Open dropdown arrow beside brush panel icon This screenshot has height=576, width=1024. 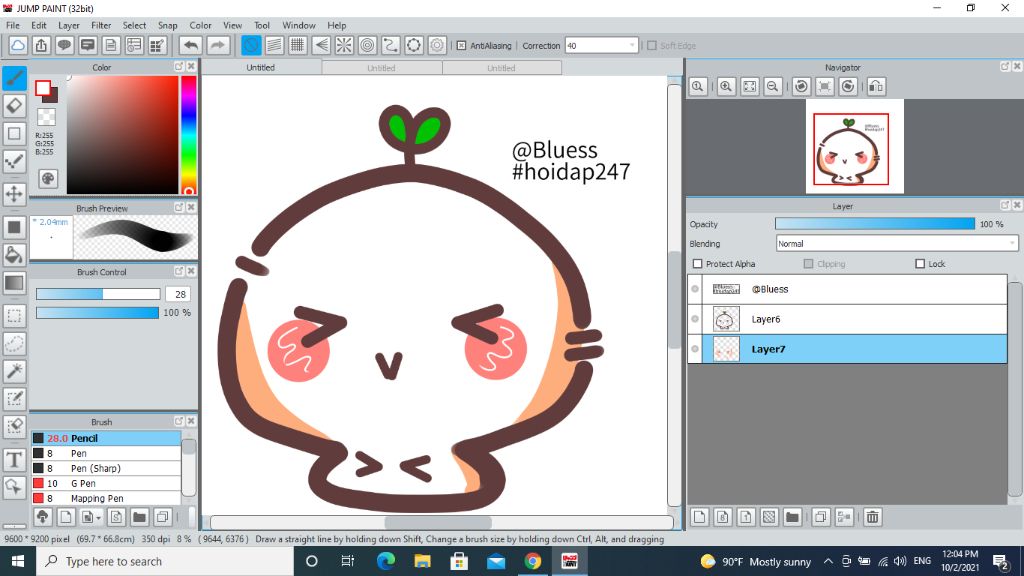pyautogui.click(x=98, y=518)
